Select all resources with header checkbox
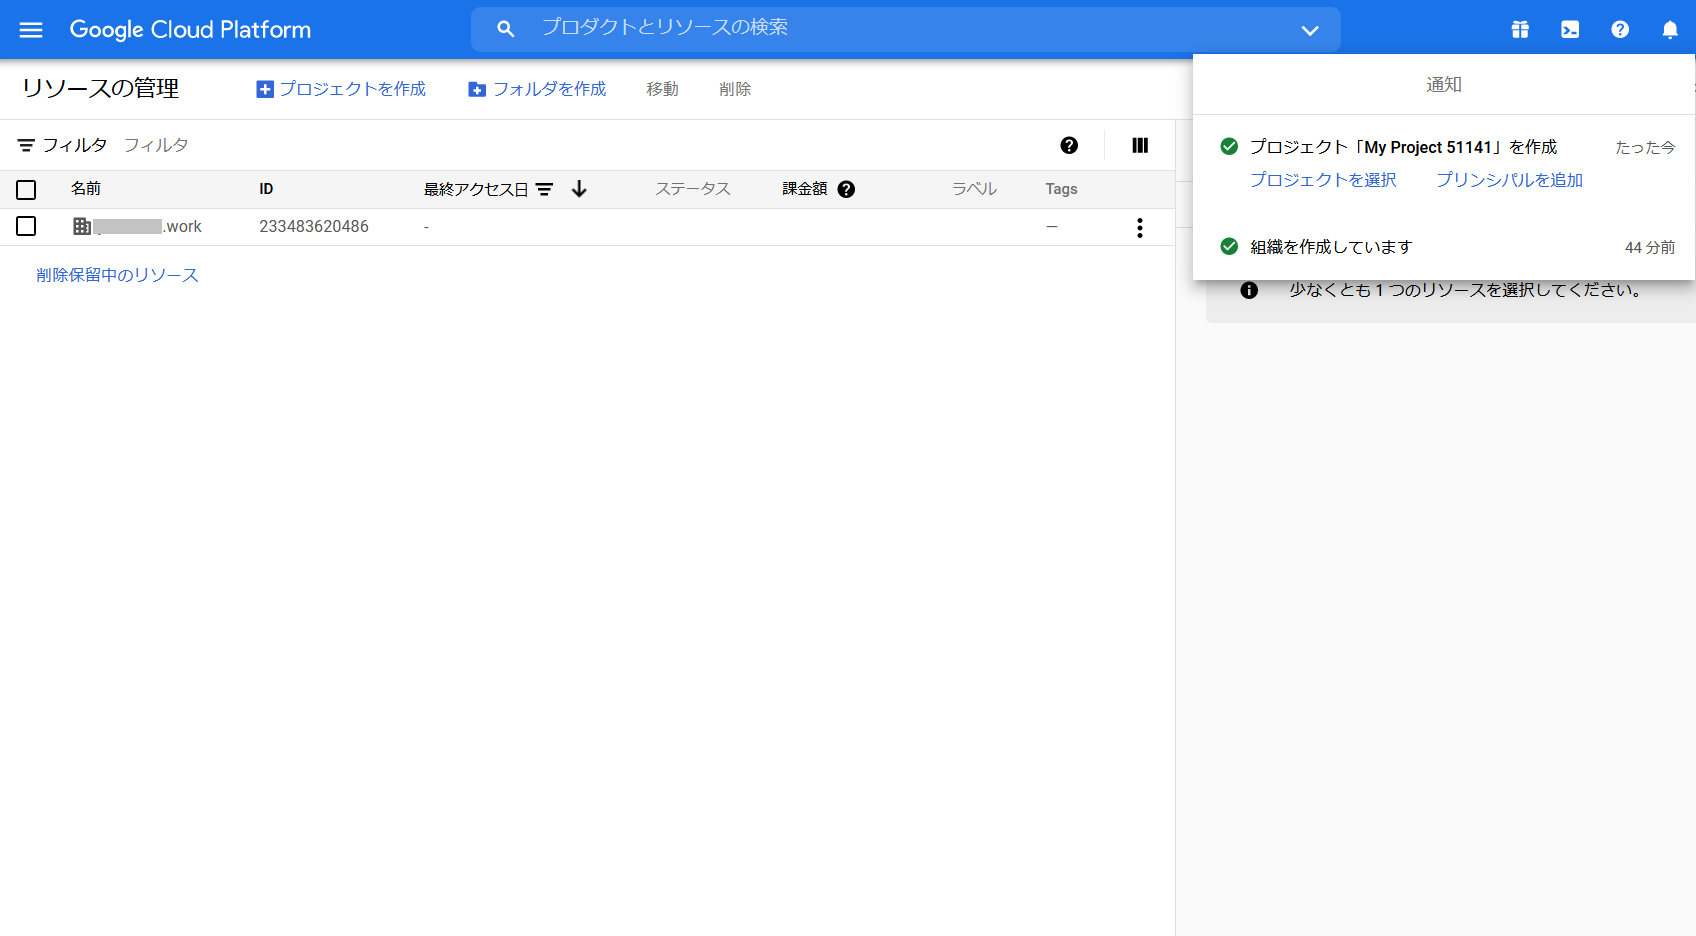This screenshot has width=1696, height=936. click(x=26, y=190)
